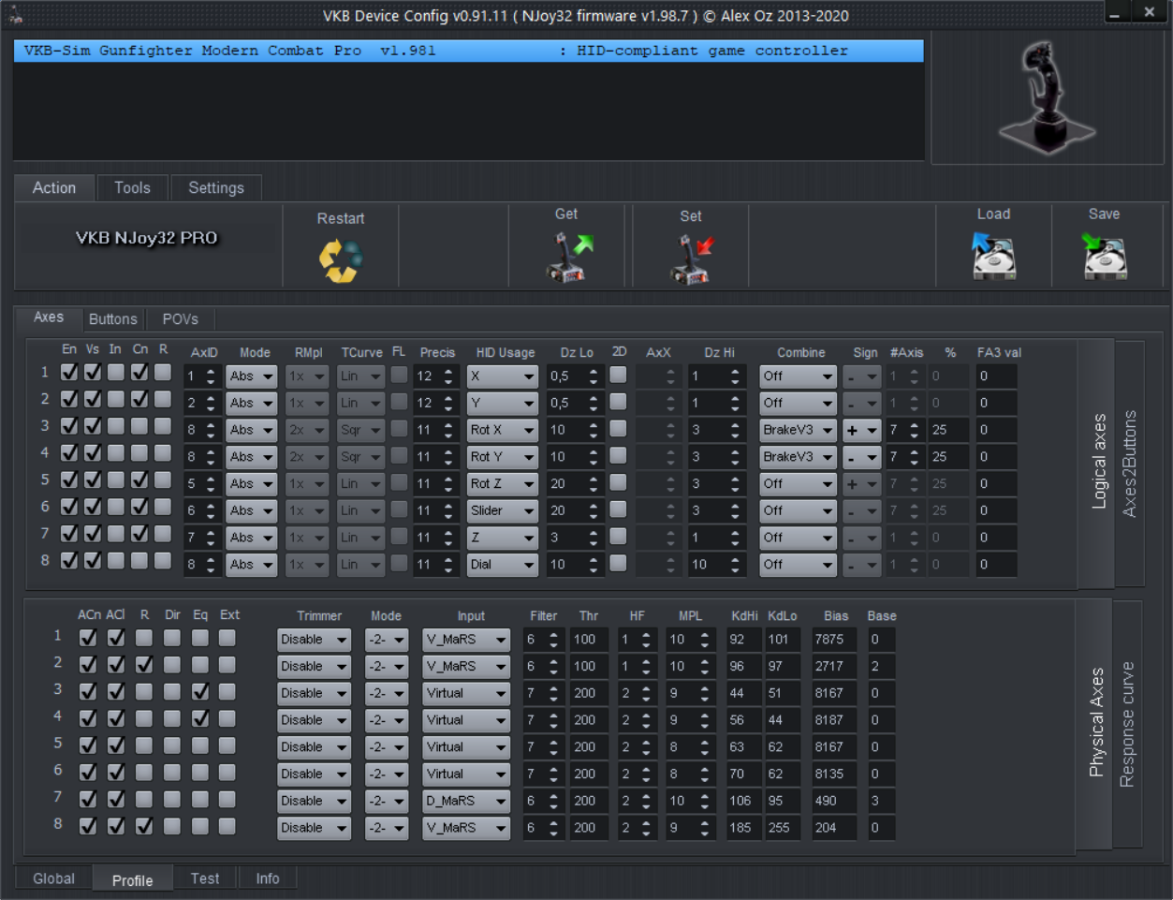Click the KdLo field showing 255
The image size is (1173, 900).
782,828
